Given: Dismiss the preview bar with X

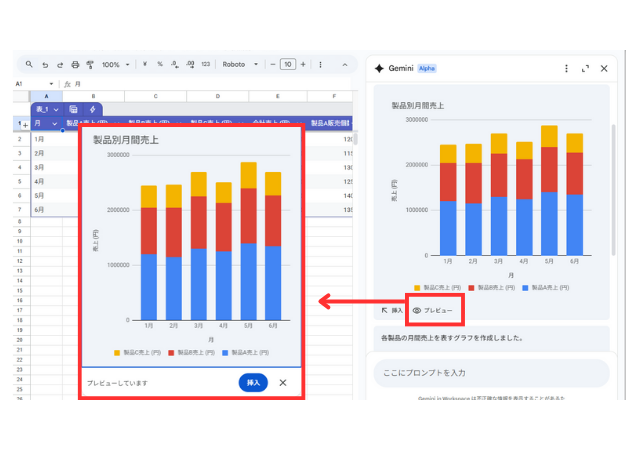Looking at the screenshot, I should click(x=283, y=383).
